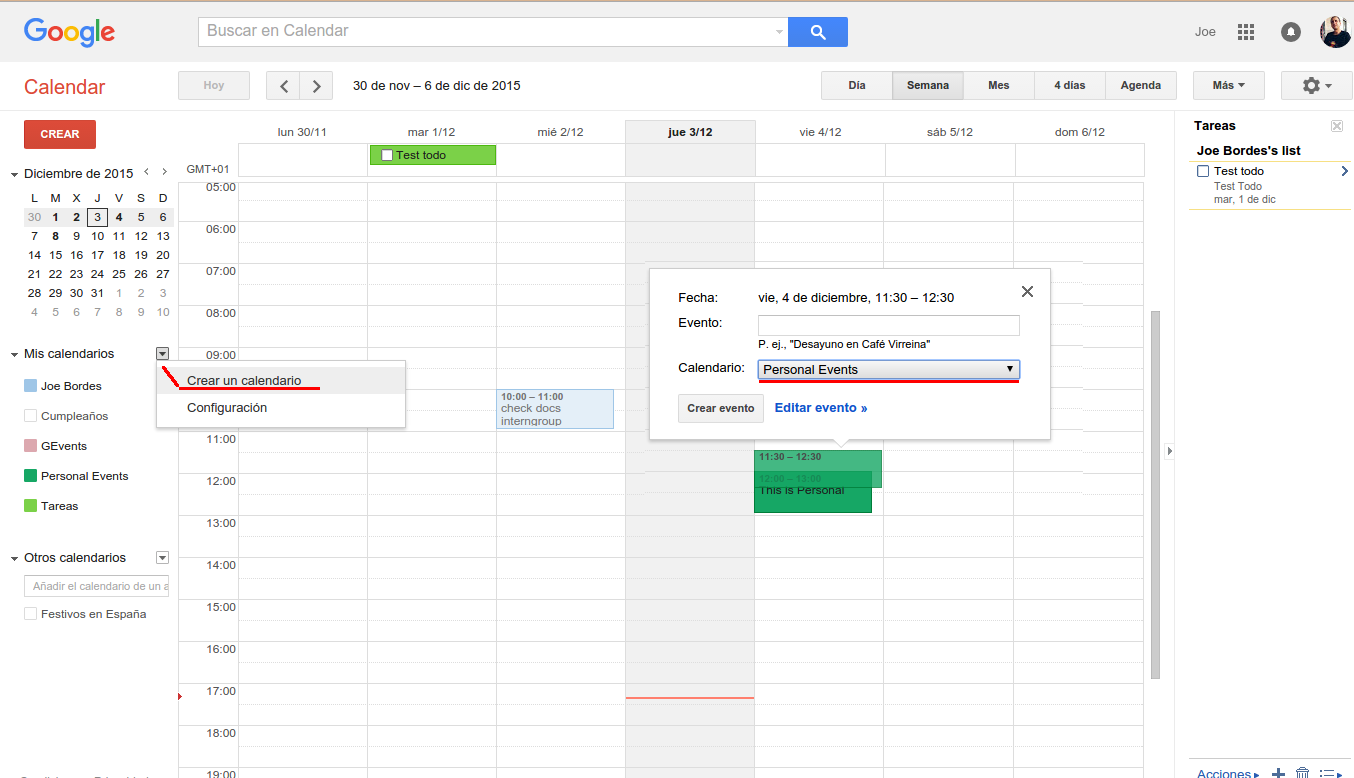Open the settings gear menu
The width and height of the screenshot is (1354, 778).
1316,86
